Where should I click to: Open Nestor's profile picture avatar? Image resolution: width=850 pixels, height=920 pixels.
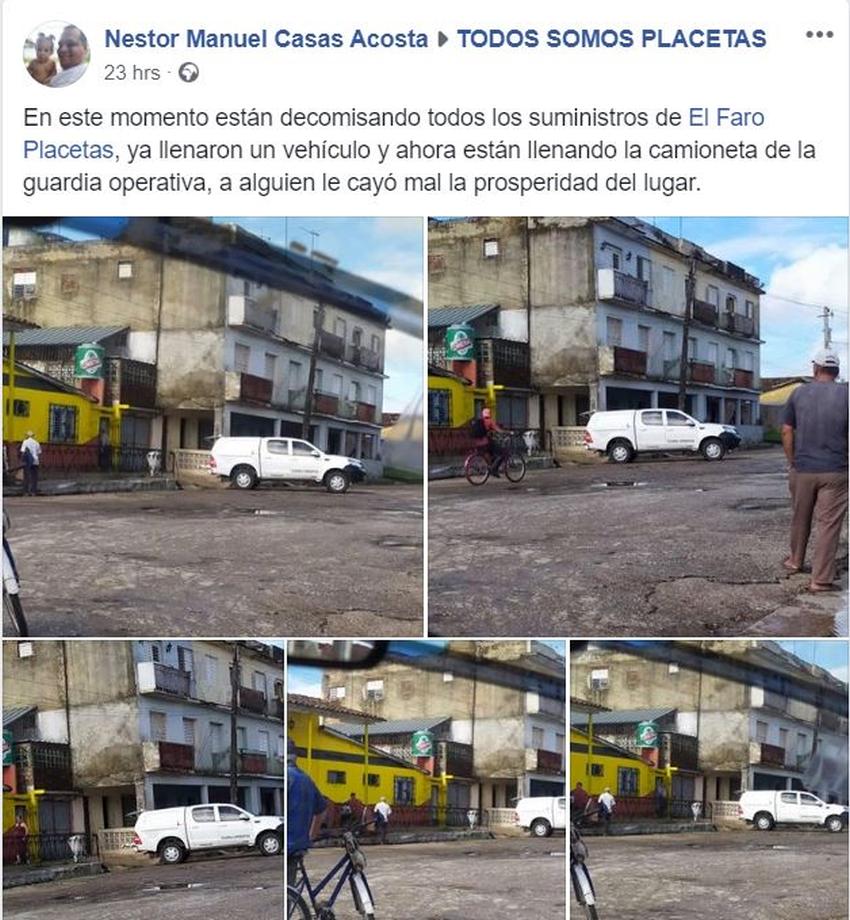pos(57,54)
